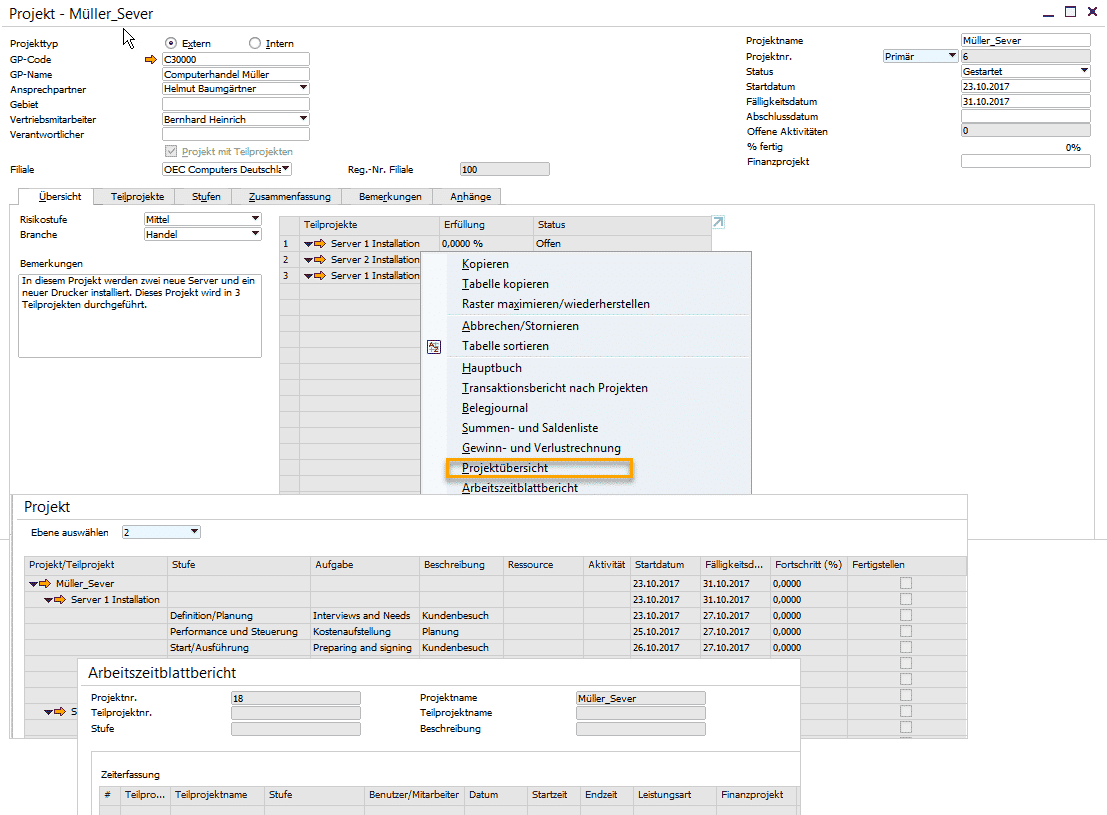Click the Erfüllung column header

click(486, 225)
